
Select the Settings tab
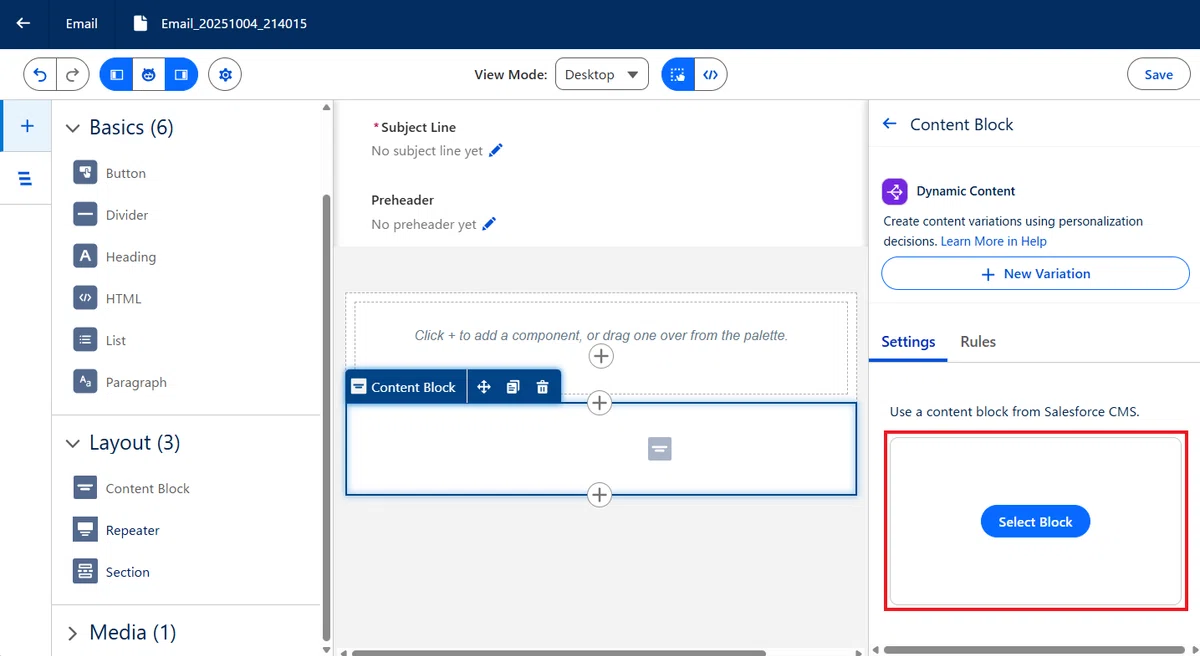click(908, 342)
